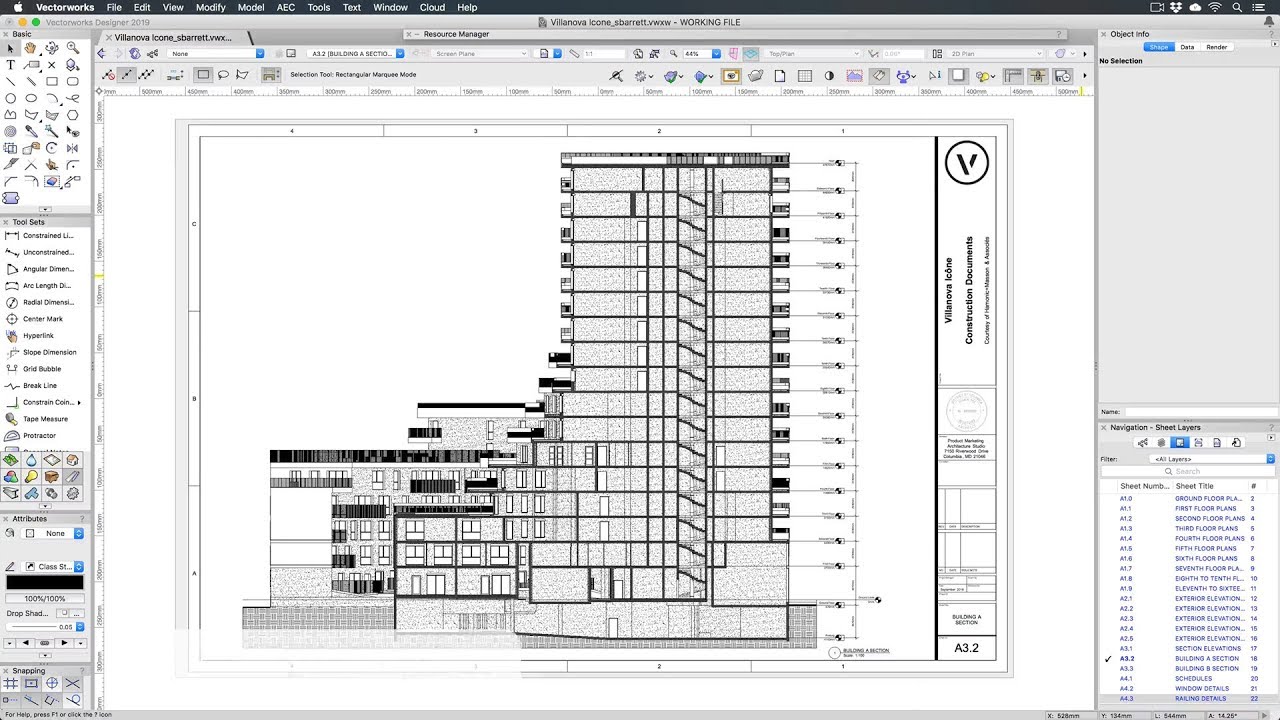
Task: Click the Fit to Objects toolbar icon
Action: 655,53
